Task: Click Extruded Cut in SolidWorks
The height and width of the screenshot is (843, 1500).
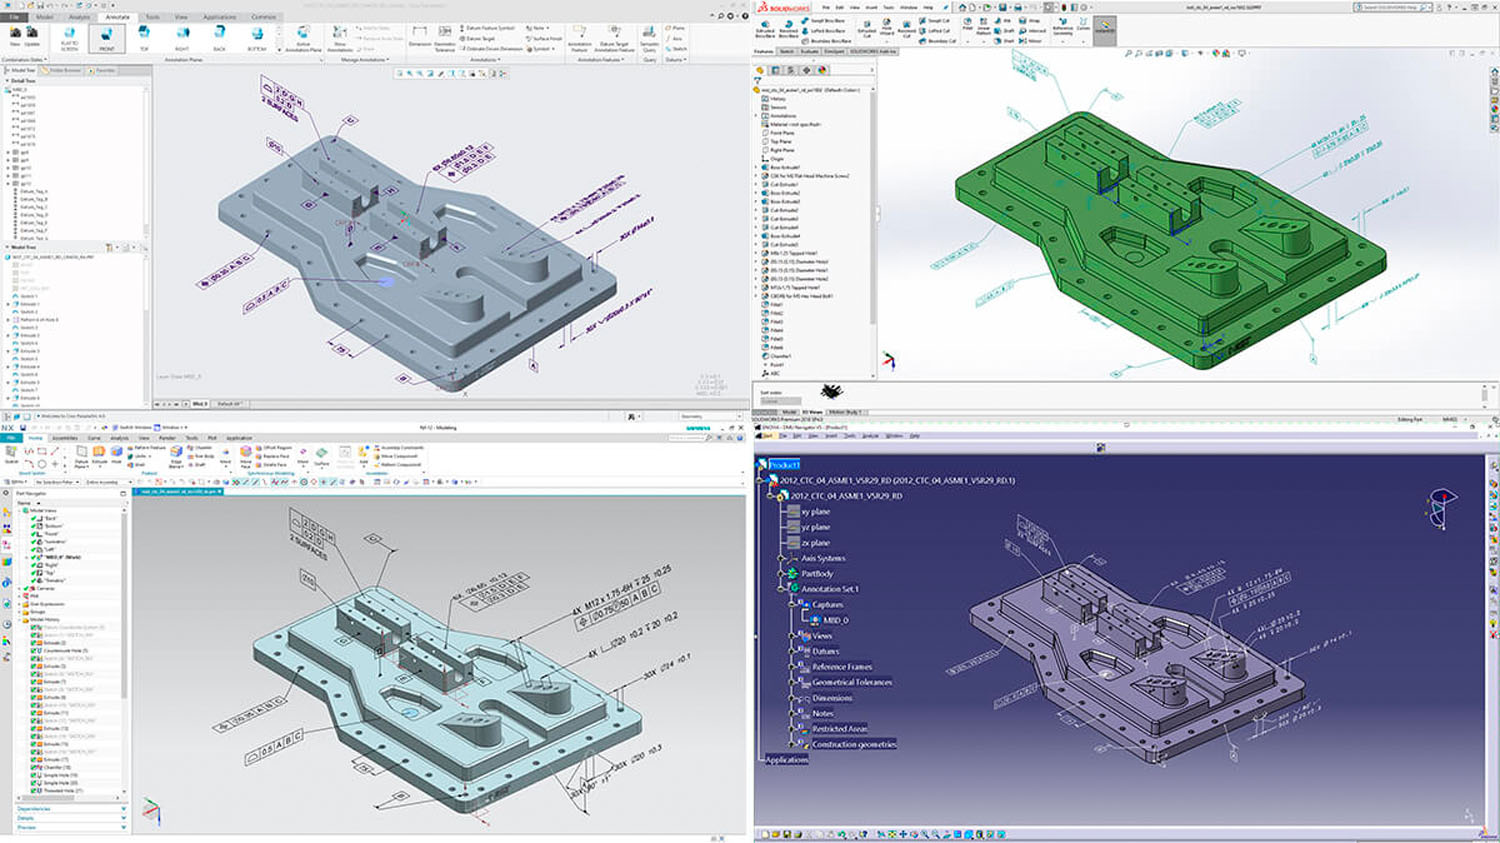Action: [x=867, y=29]
